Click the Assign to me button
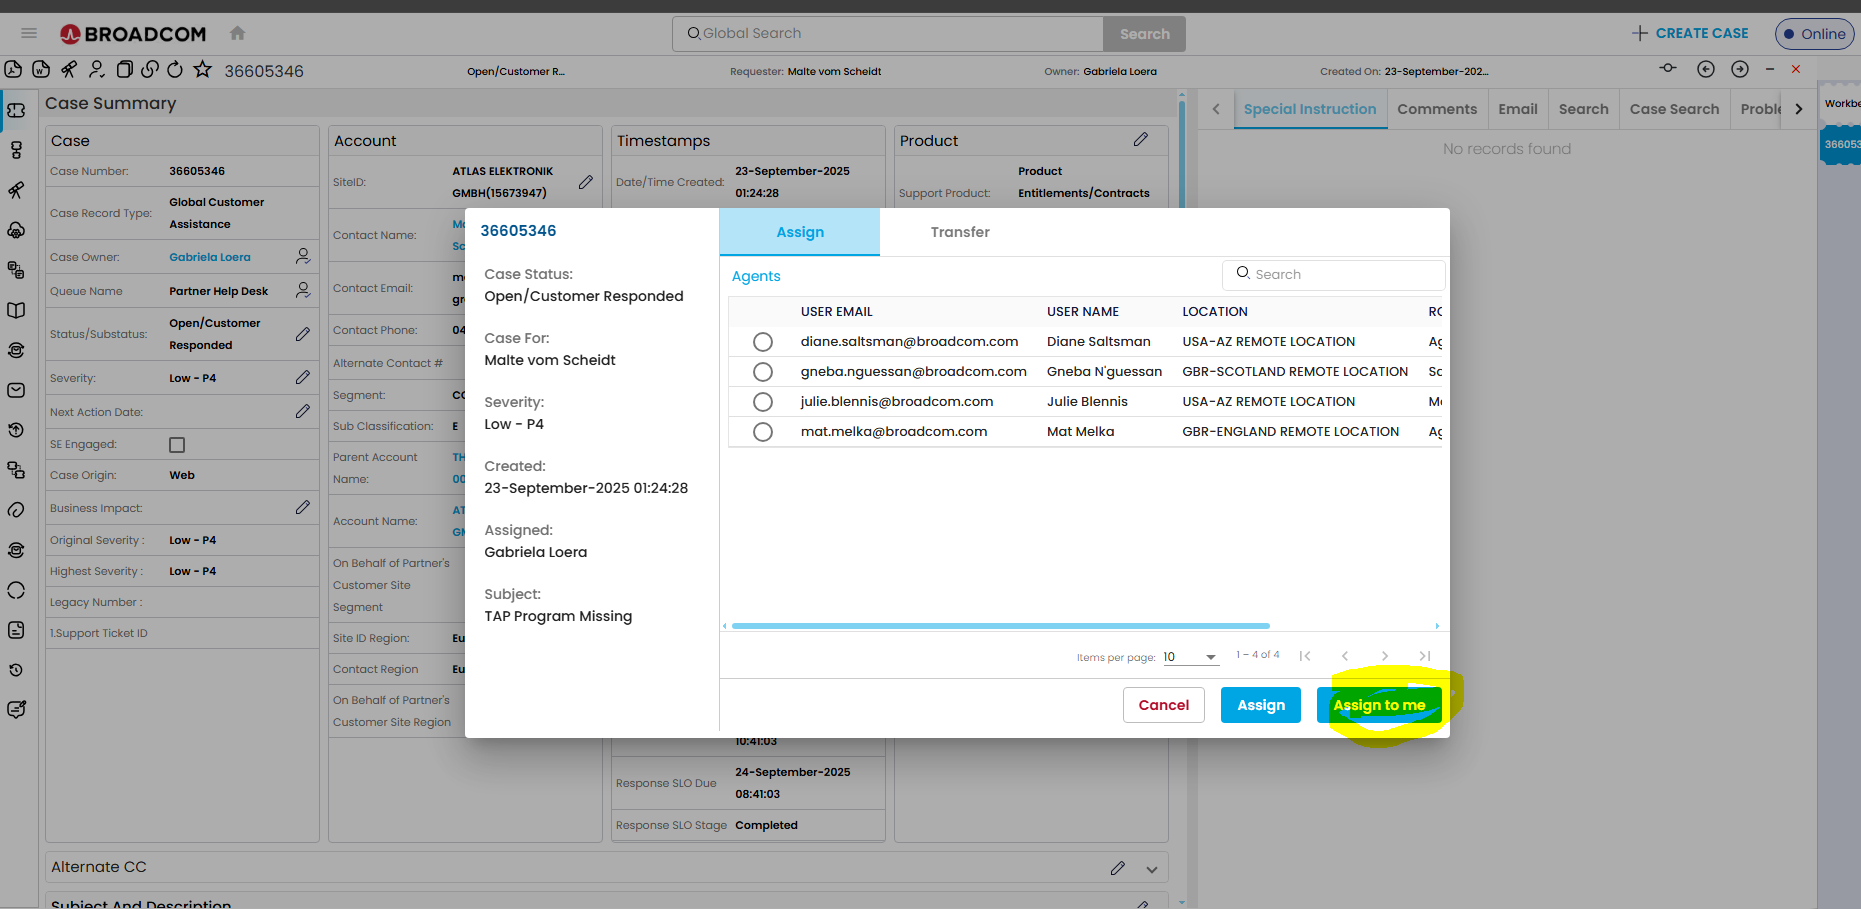The image size is (1861, 909). coord(1379,705)
